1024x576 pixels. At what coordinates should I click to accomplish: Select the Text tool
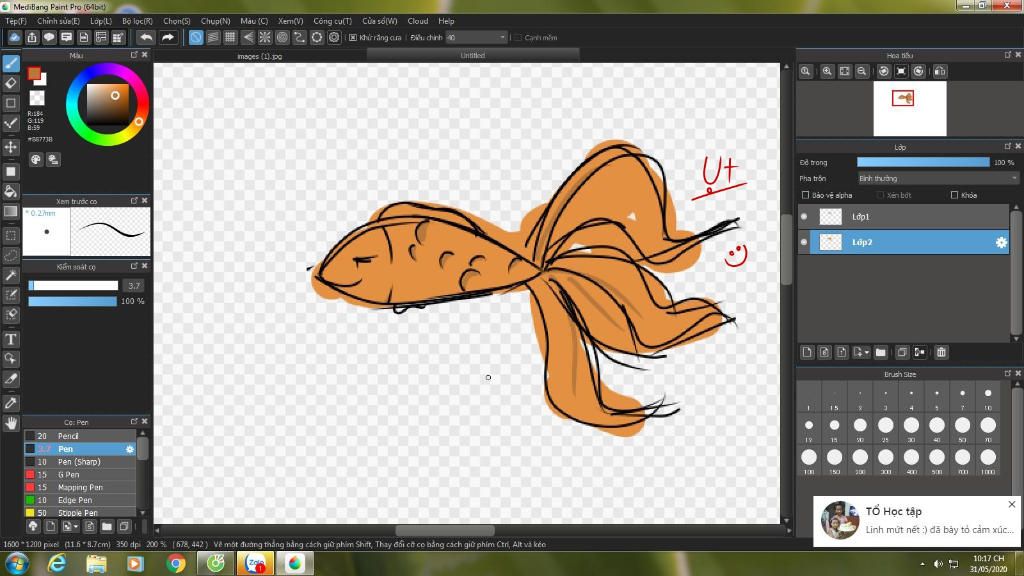11,339
